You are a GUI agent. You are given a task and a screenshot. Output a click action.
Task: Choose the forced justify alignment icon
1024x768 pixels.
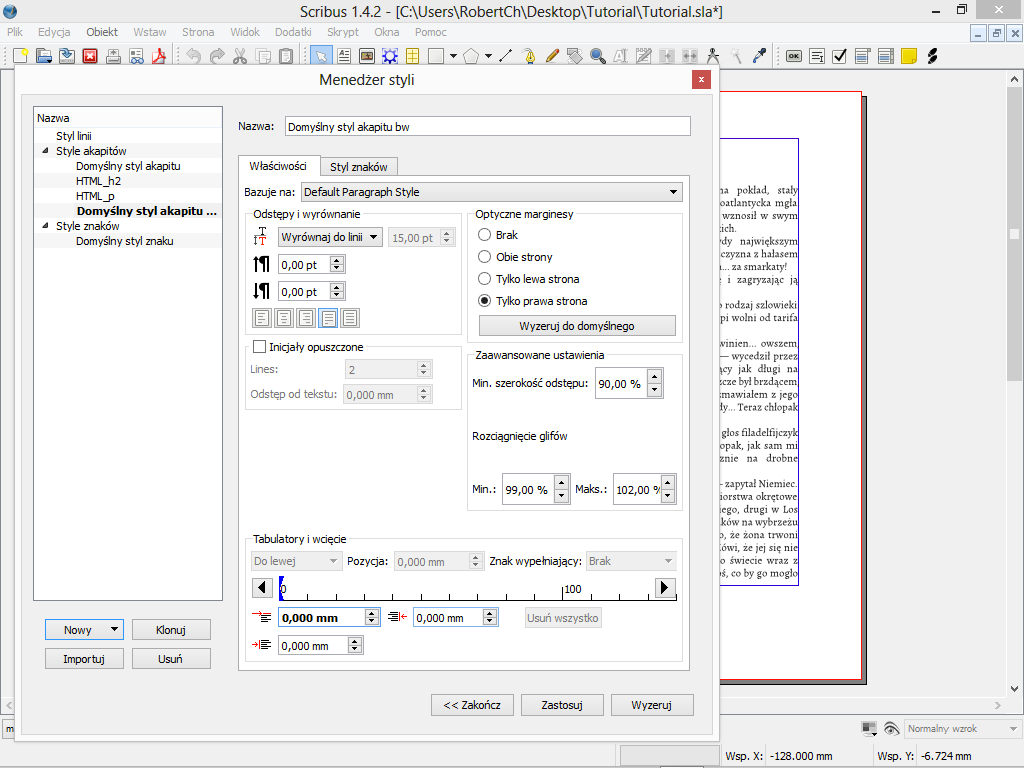(x=350, y=318)
